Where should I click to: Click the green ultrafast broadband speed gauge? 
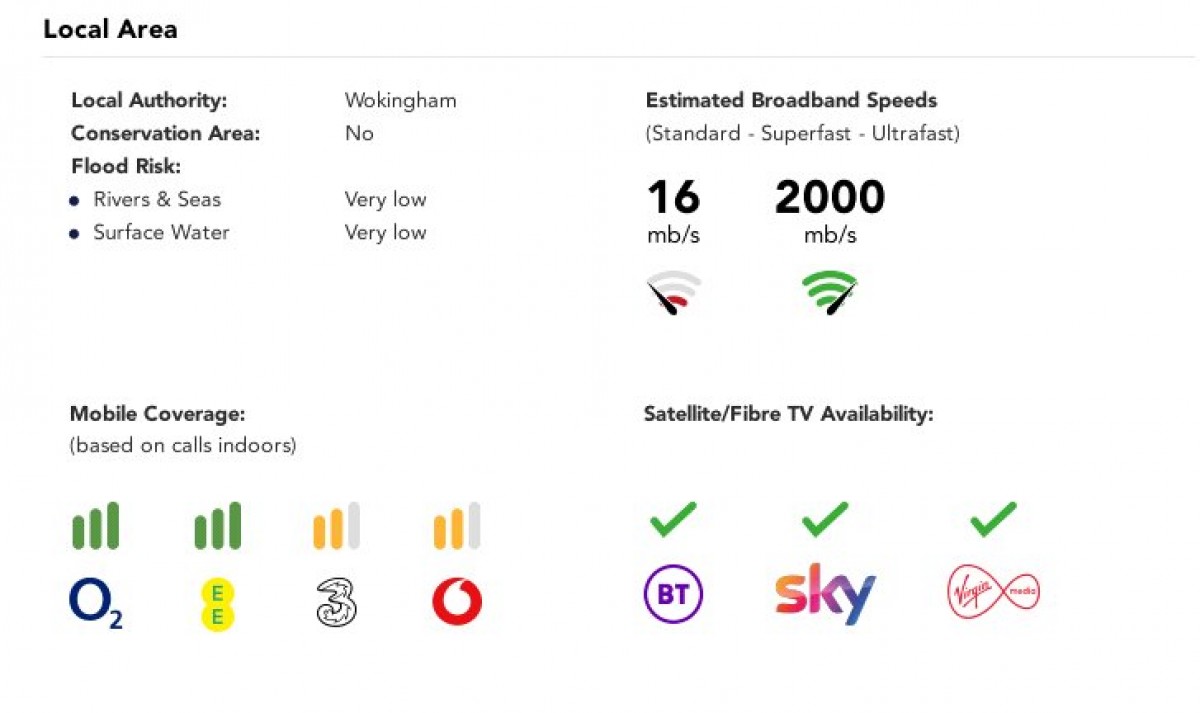click(830, 292)
